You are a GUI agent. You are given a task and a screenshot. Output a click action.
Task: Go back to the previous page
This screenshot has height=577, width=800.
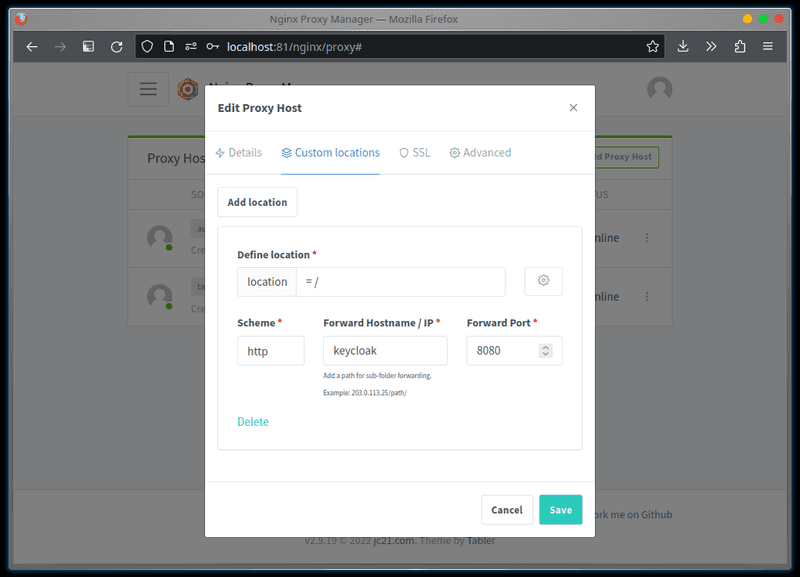pyautogui.click(x=32, y=46)
